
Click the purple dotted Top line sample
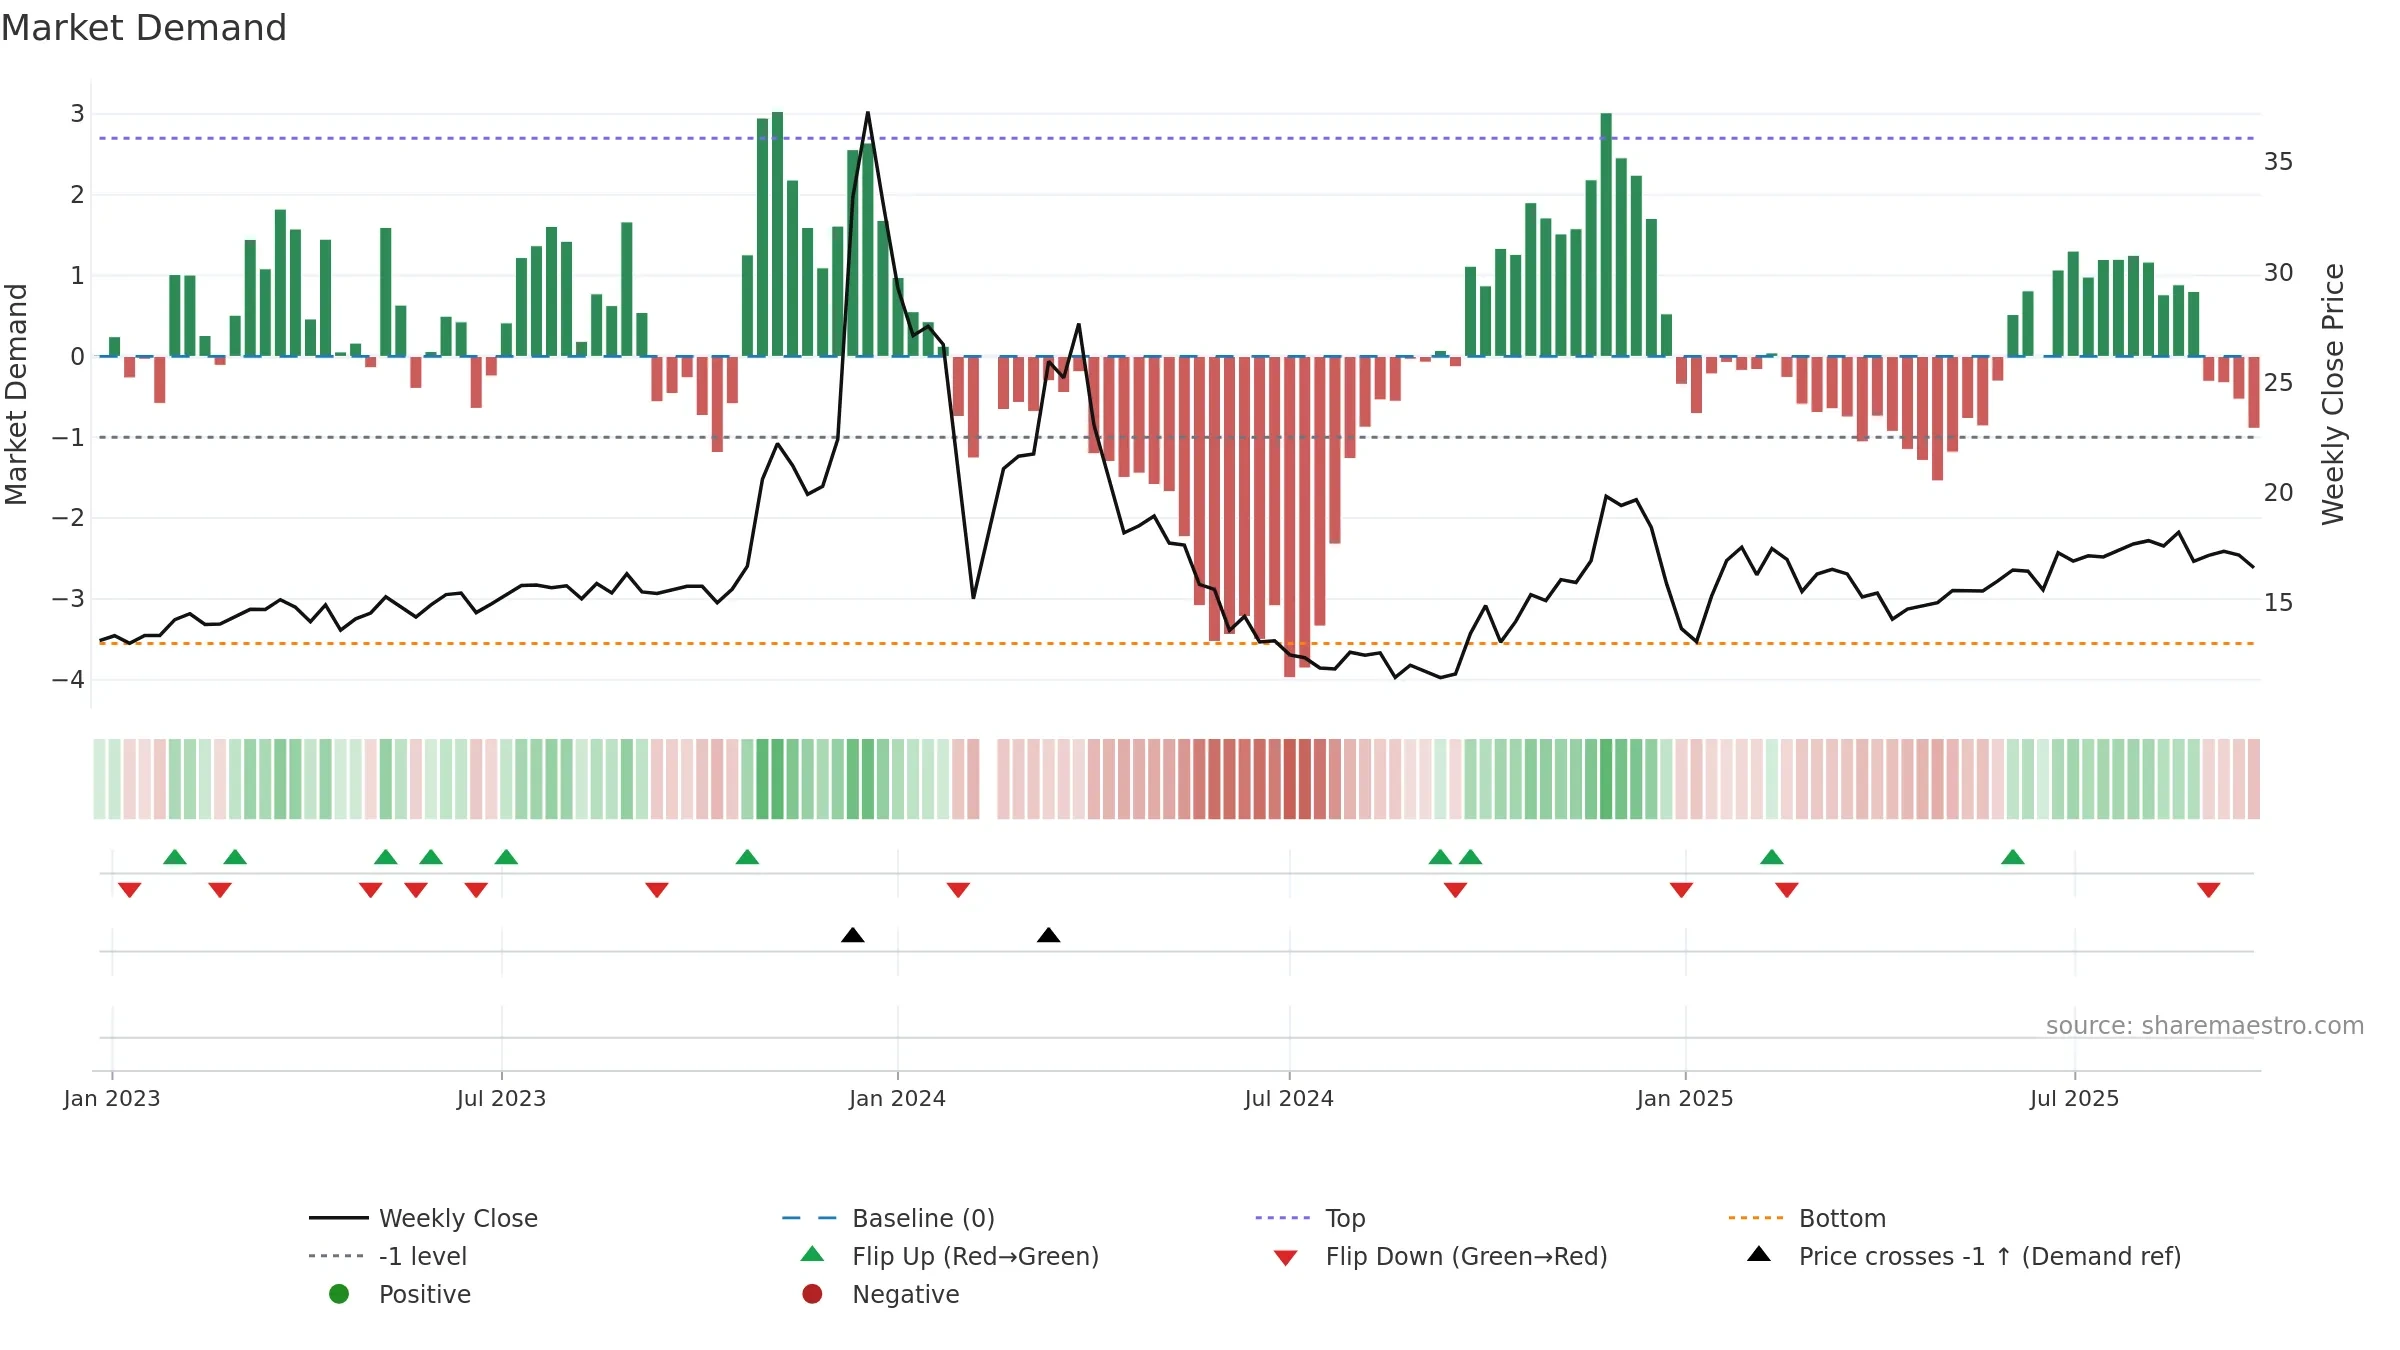pyautogui.click(x=1283, y=1218)
